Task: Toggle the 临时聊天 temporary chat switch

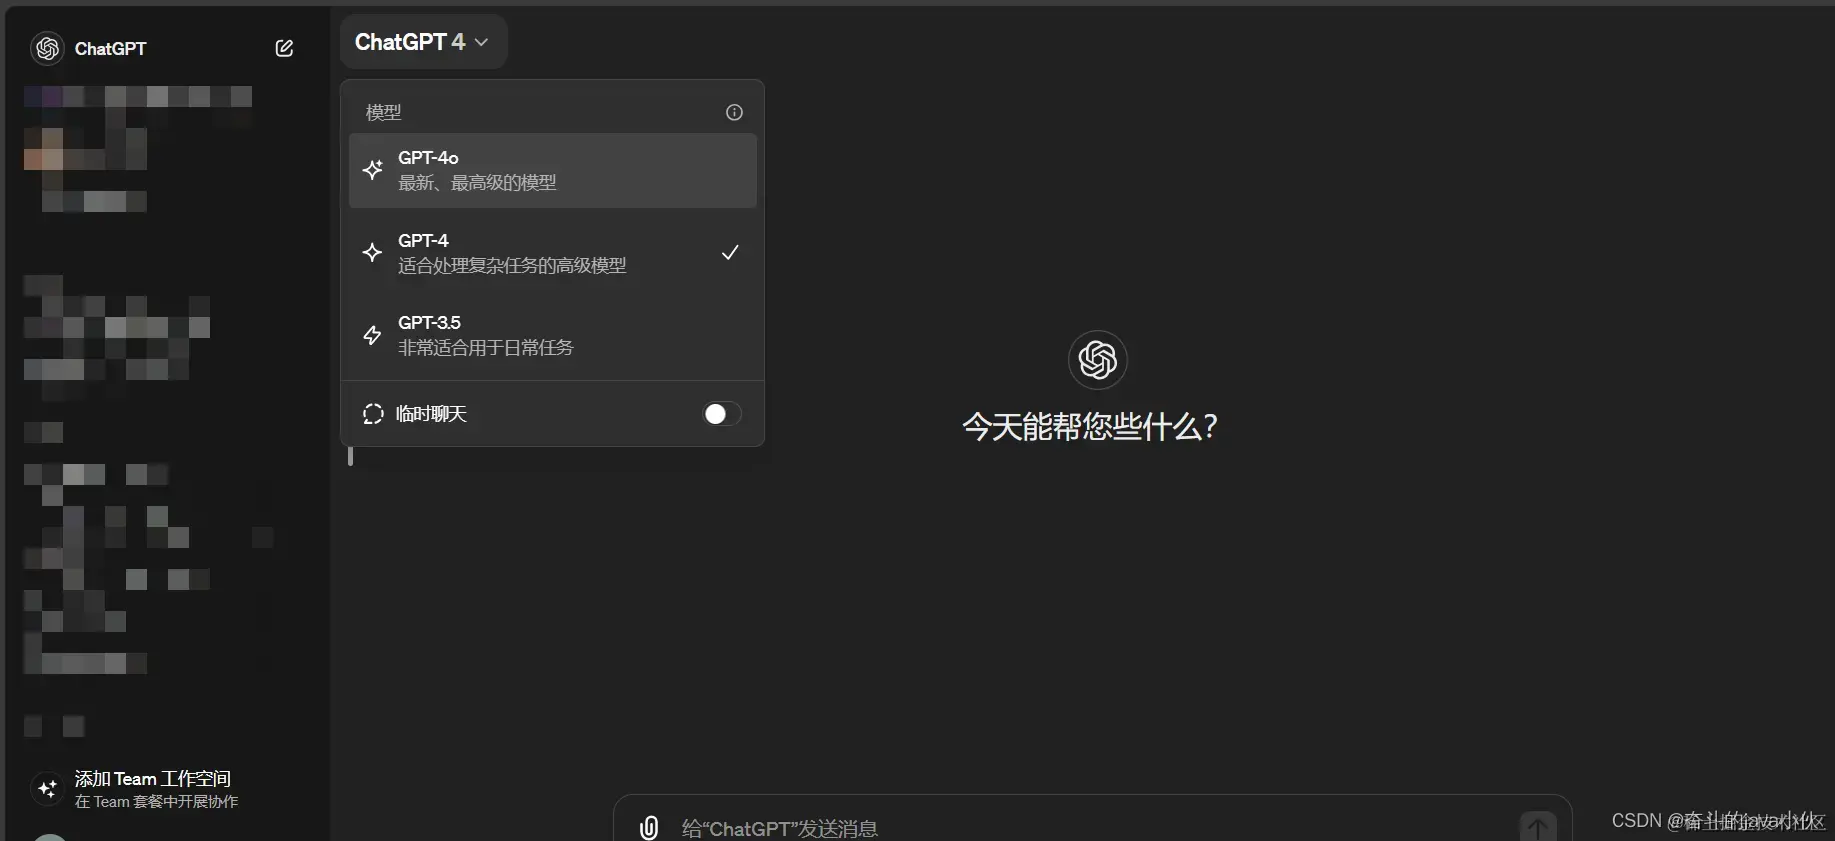Action: point(722,414)
